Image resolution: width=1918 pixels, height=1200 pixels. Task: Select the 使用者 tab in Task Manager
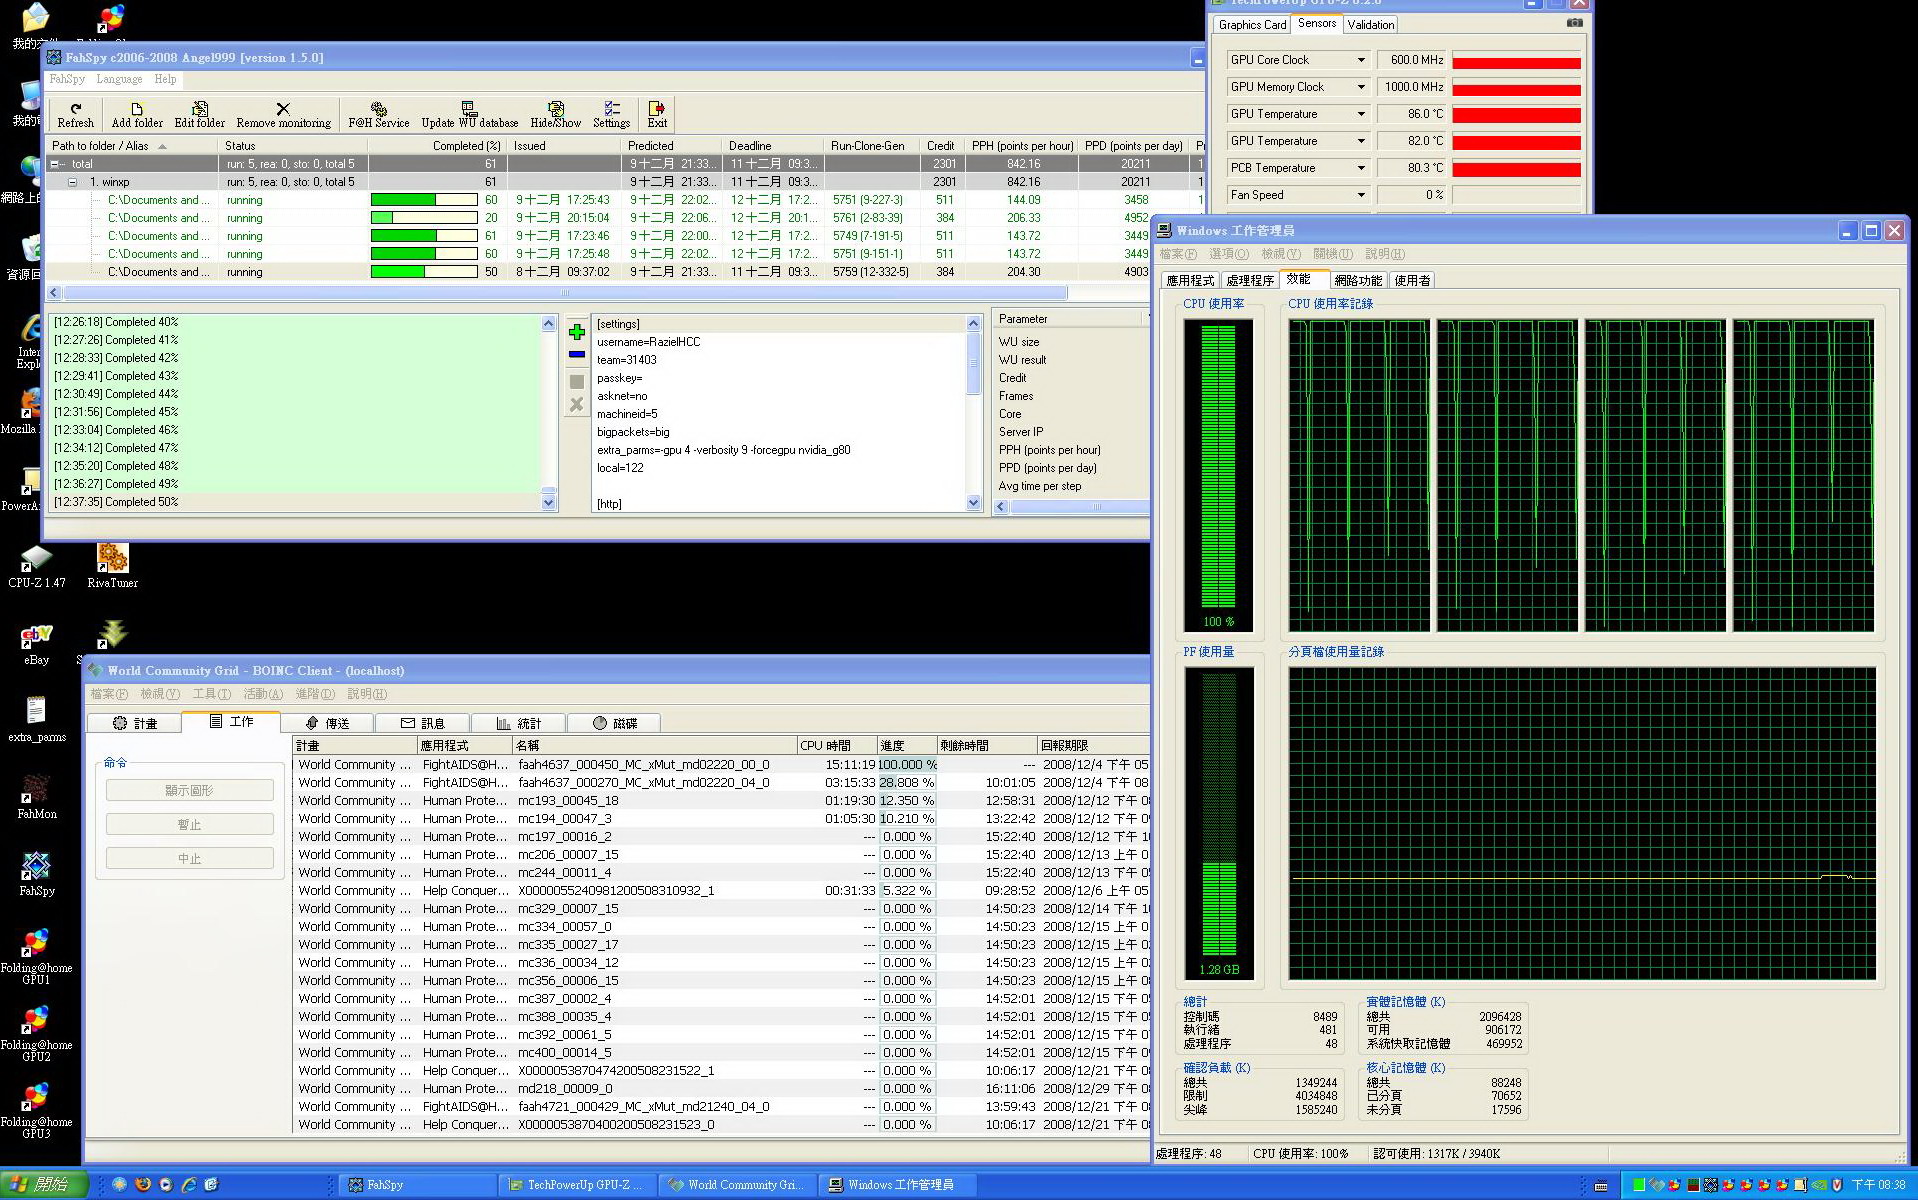[x=1412, y=281]
